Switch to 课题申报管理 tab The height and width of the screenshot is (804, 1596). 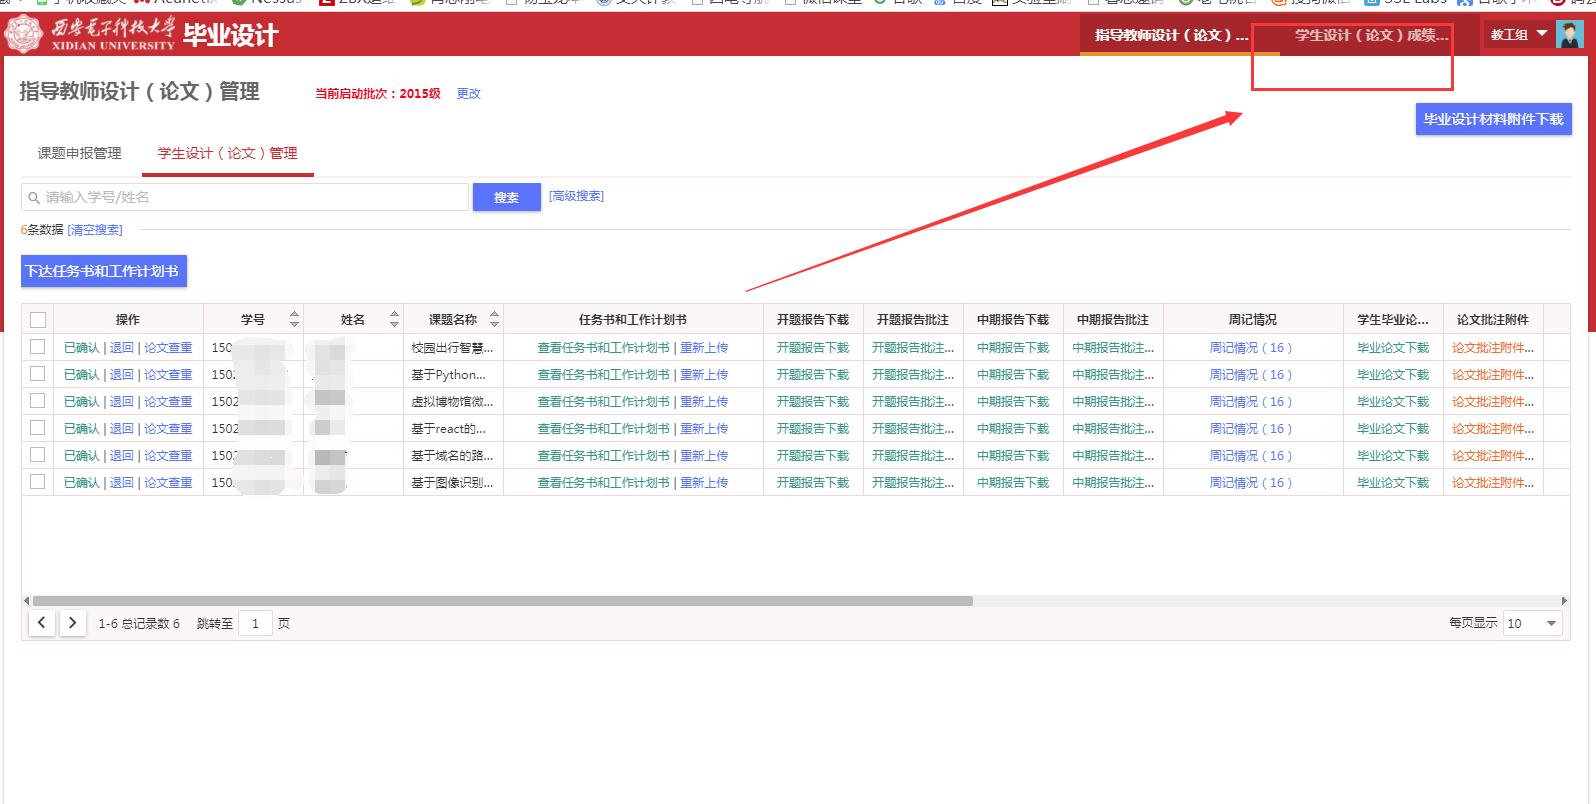(x=80, y=153)
